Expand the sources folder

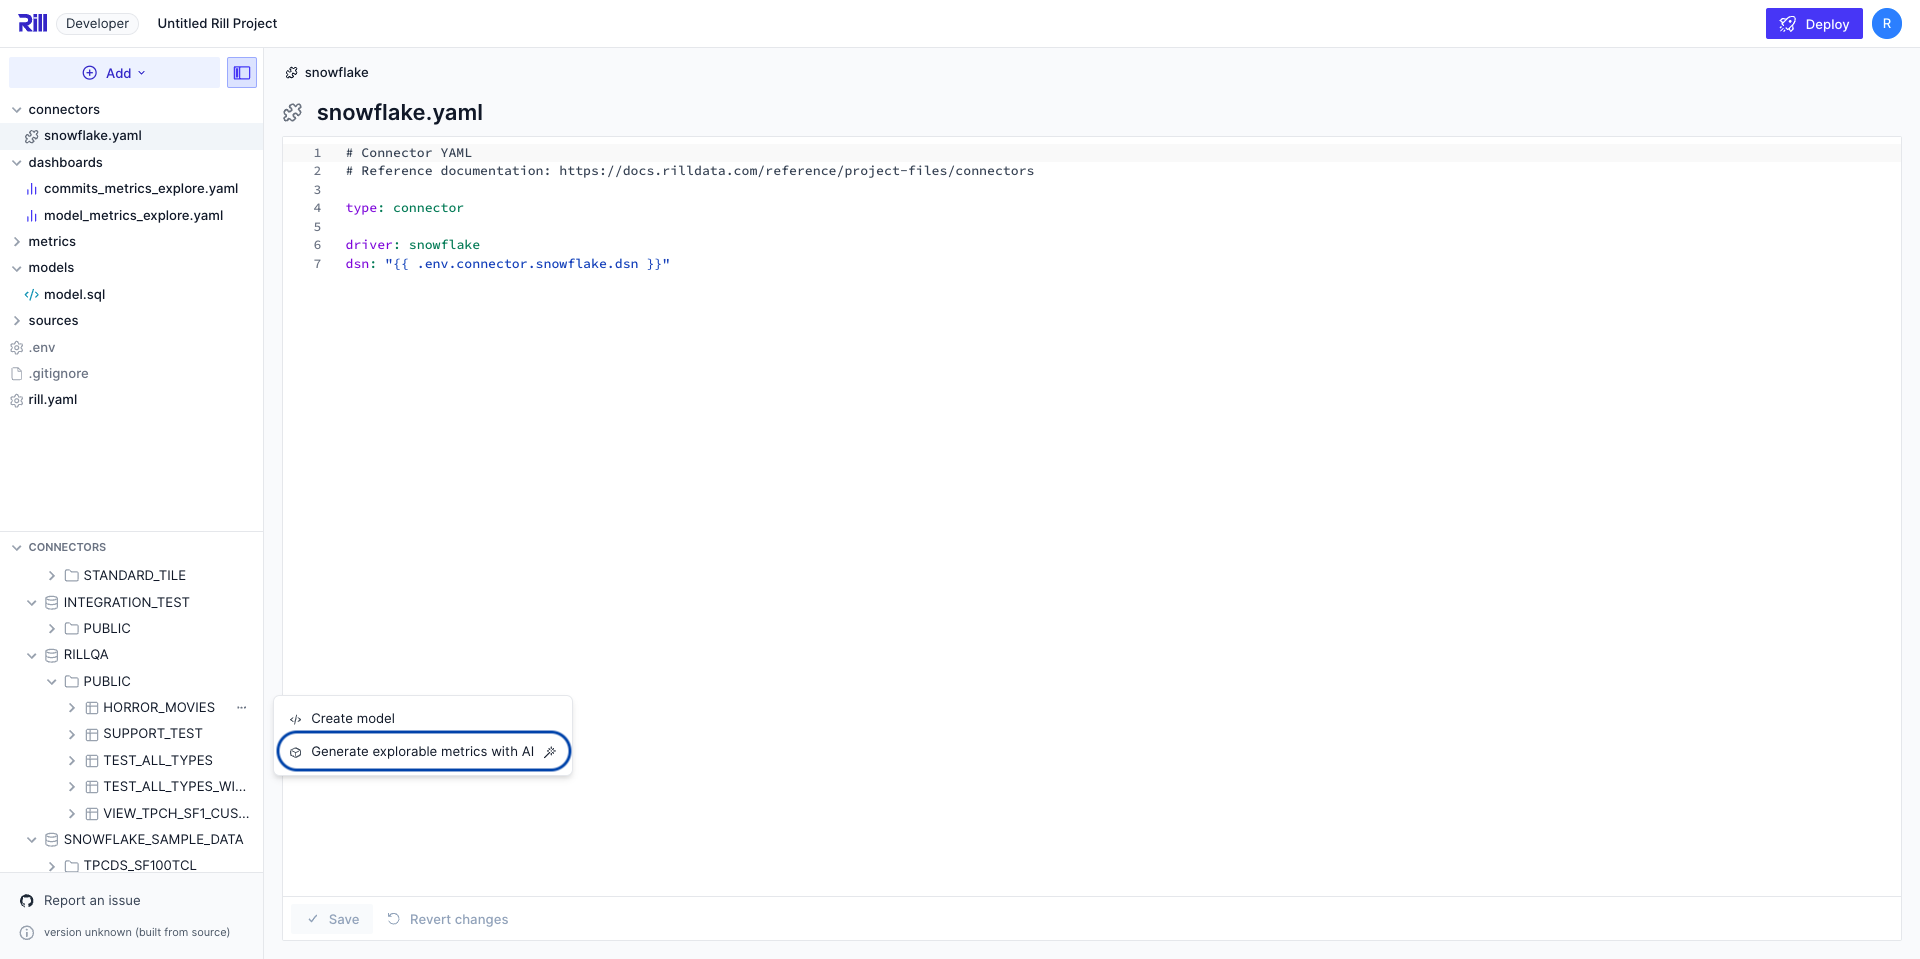[x=16, y=320]
